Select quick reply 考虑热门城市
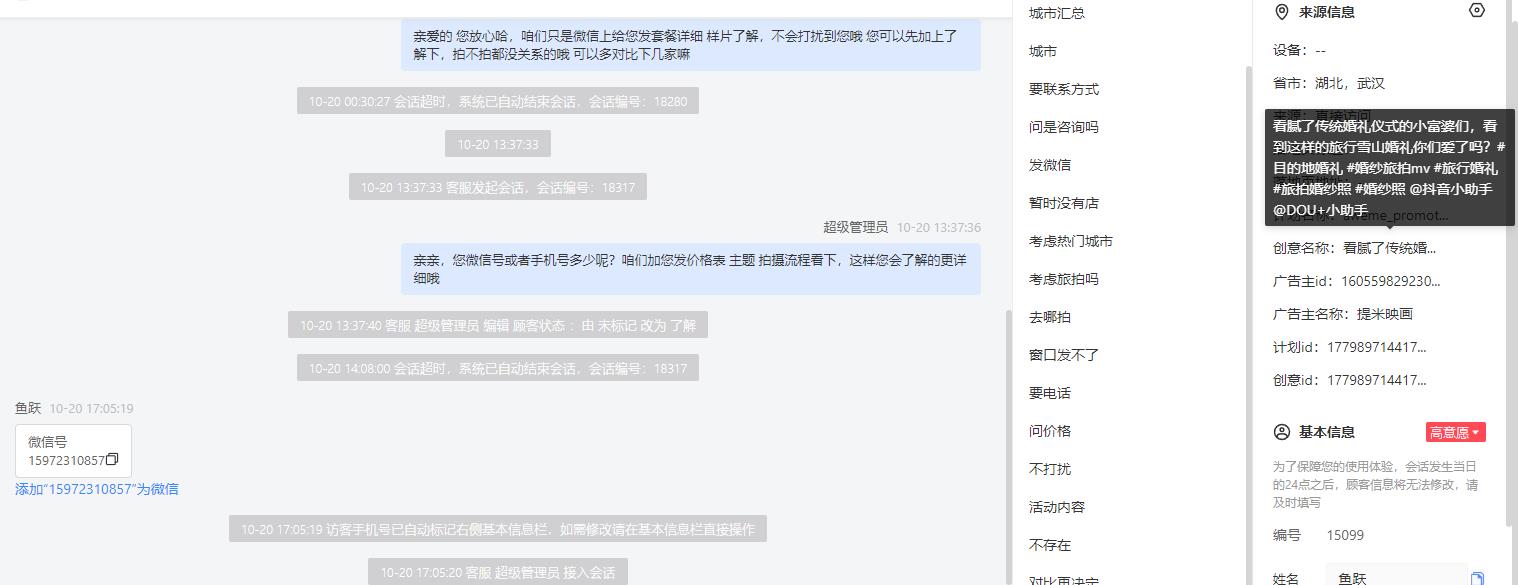 pos(1071,241)
